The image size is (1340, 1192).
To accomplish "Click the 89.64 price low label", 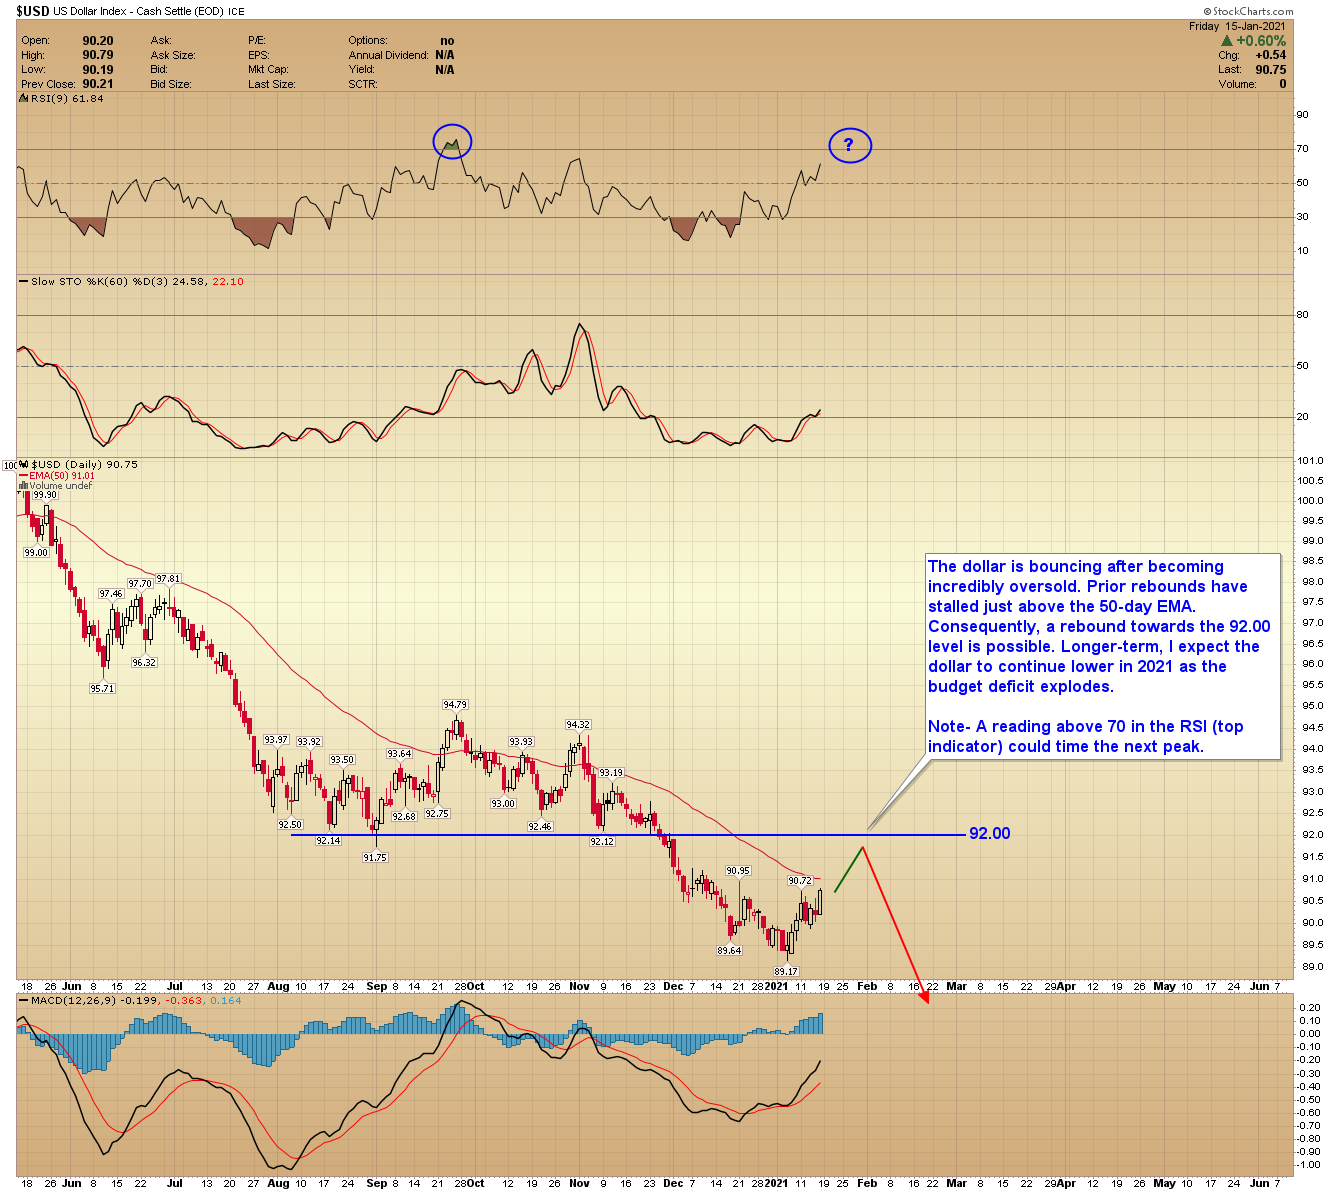I will coord(730,950).
